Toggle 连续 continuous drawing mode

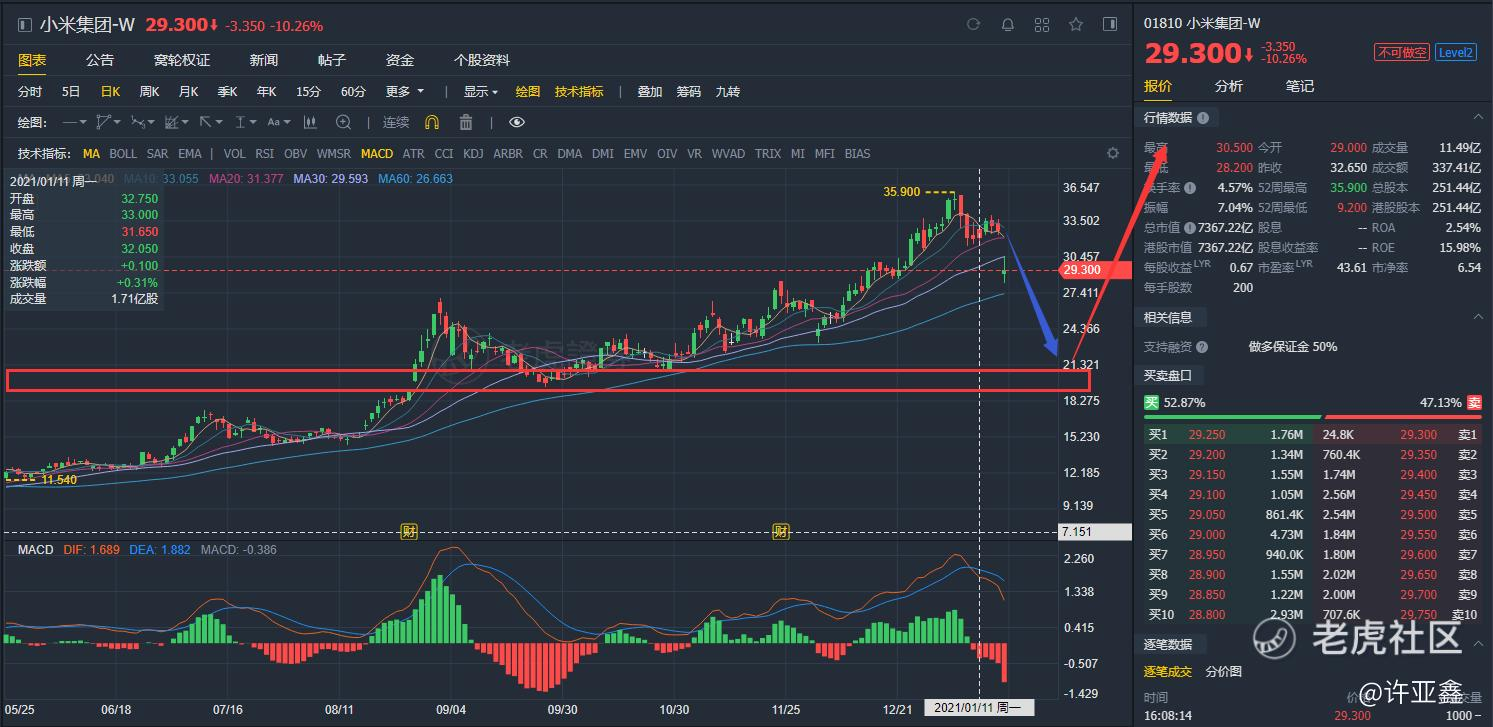click(396, 122)
